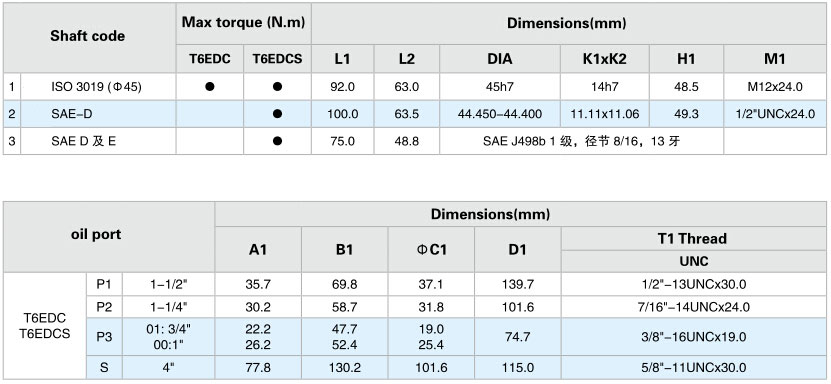Image resolution: width=831 pixels, height=384 pixels.
Task: Click the T6EDC dot for ISO 3019
Action: coord(210,87)
